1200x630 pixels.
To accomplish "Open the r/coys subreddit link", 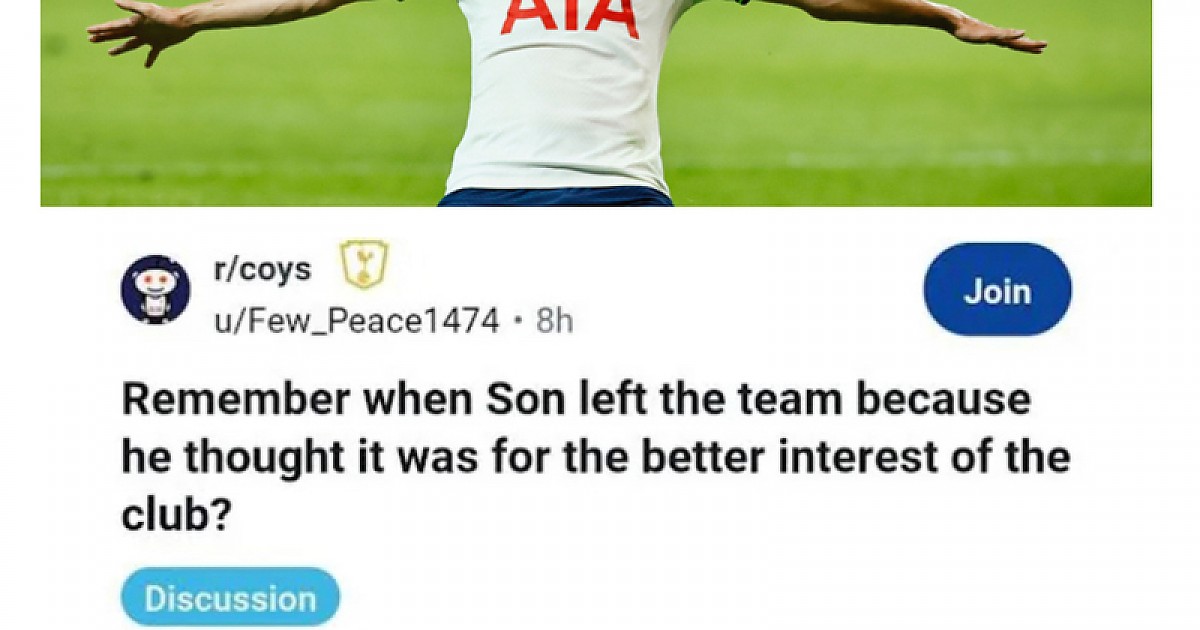I will pyautogui.click(x=263, y=269).
